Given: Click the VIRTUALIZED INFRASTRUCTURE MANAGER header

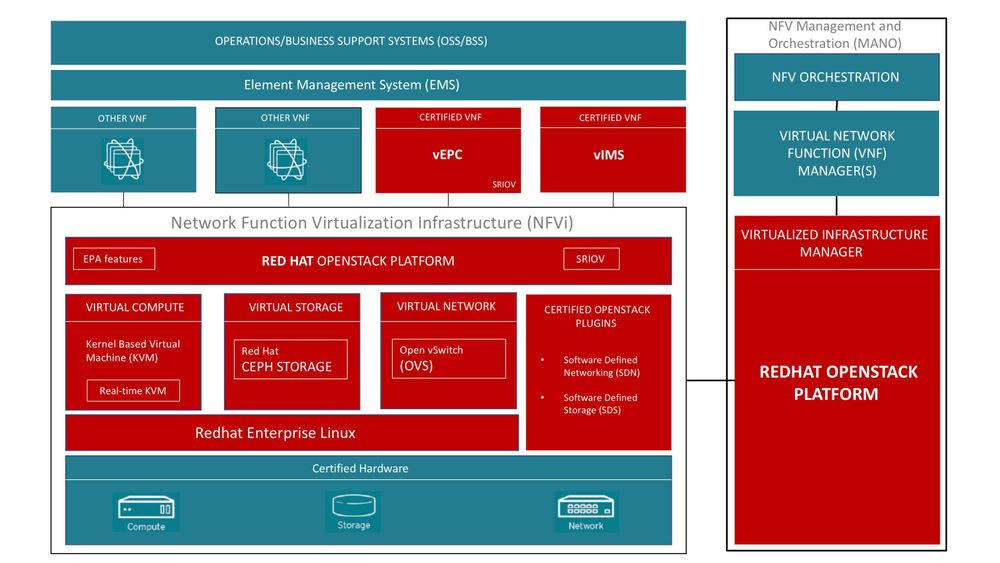Looking at the screenshot, I should [x=837, y=243].
